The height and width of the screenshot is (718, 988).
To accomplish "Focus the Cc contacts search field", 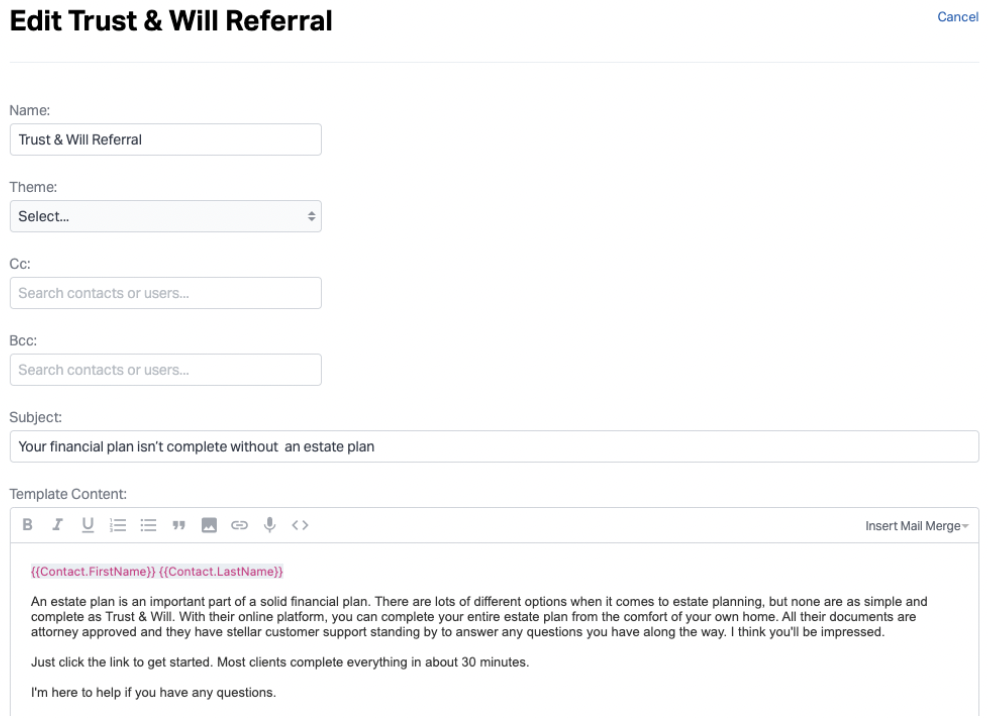I will 165,293.
